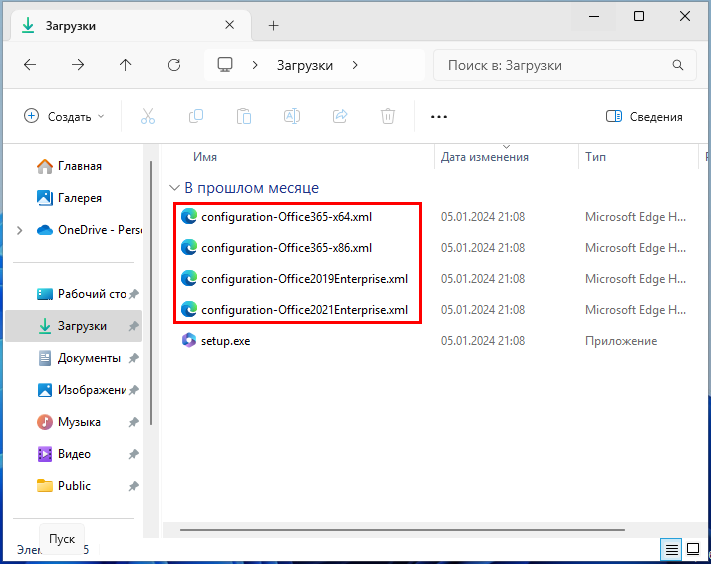Viewport: 711px width, 564px height.
Task: Click the Delete trash icon
Action: tap(388, 117)
